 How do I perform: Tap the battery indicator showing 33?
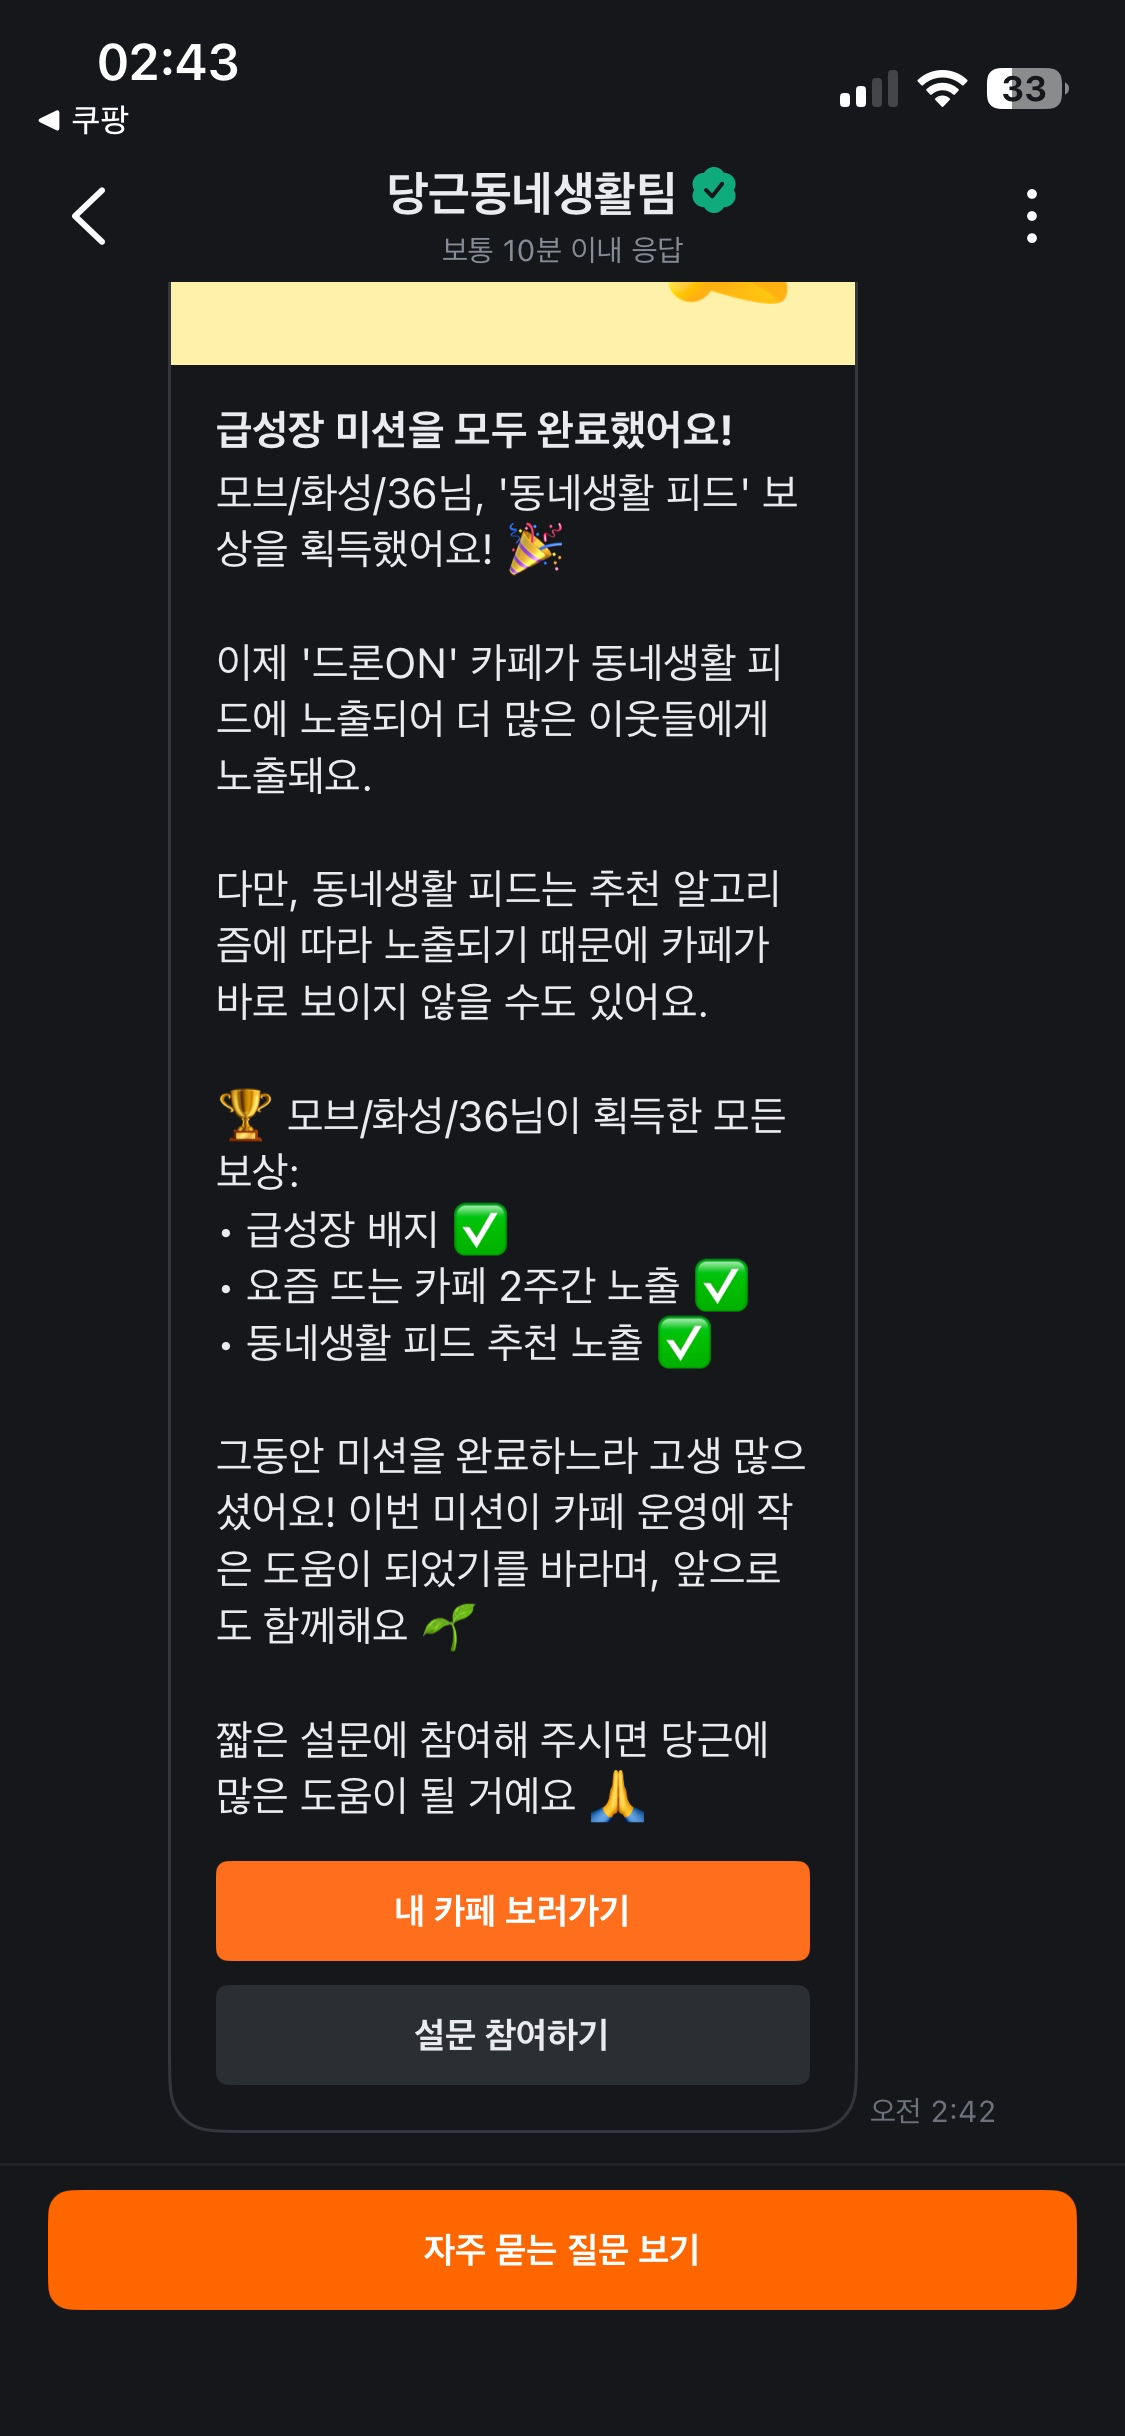point(1026,89)
